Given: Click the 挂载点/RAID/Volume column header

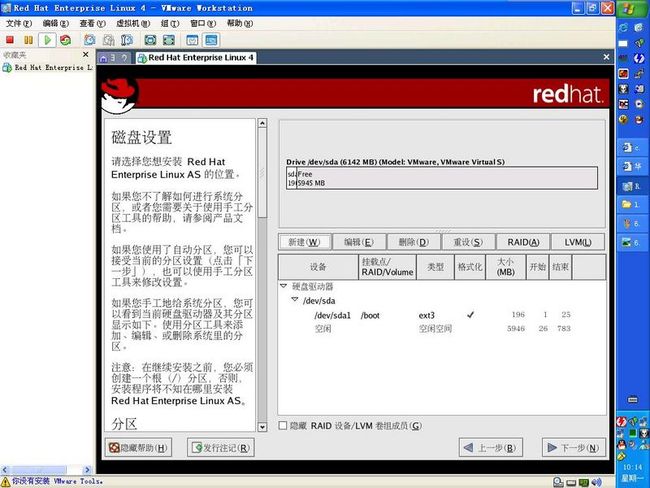Looking at the screenshot, I should click(x=387, y=267).
